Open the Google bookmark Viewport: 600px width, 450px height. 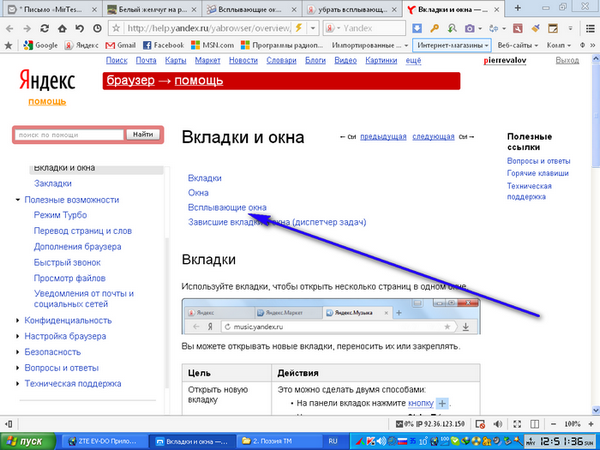pos(41,46)
